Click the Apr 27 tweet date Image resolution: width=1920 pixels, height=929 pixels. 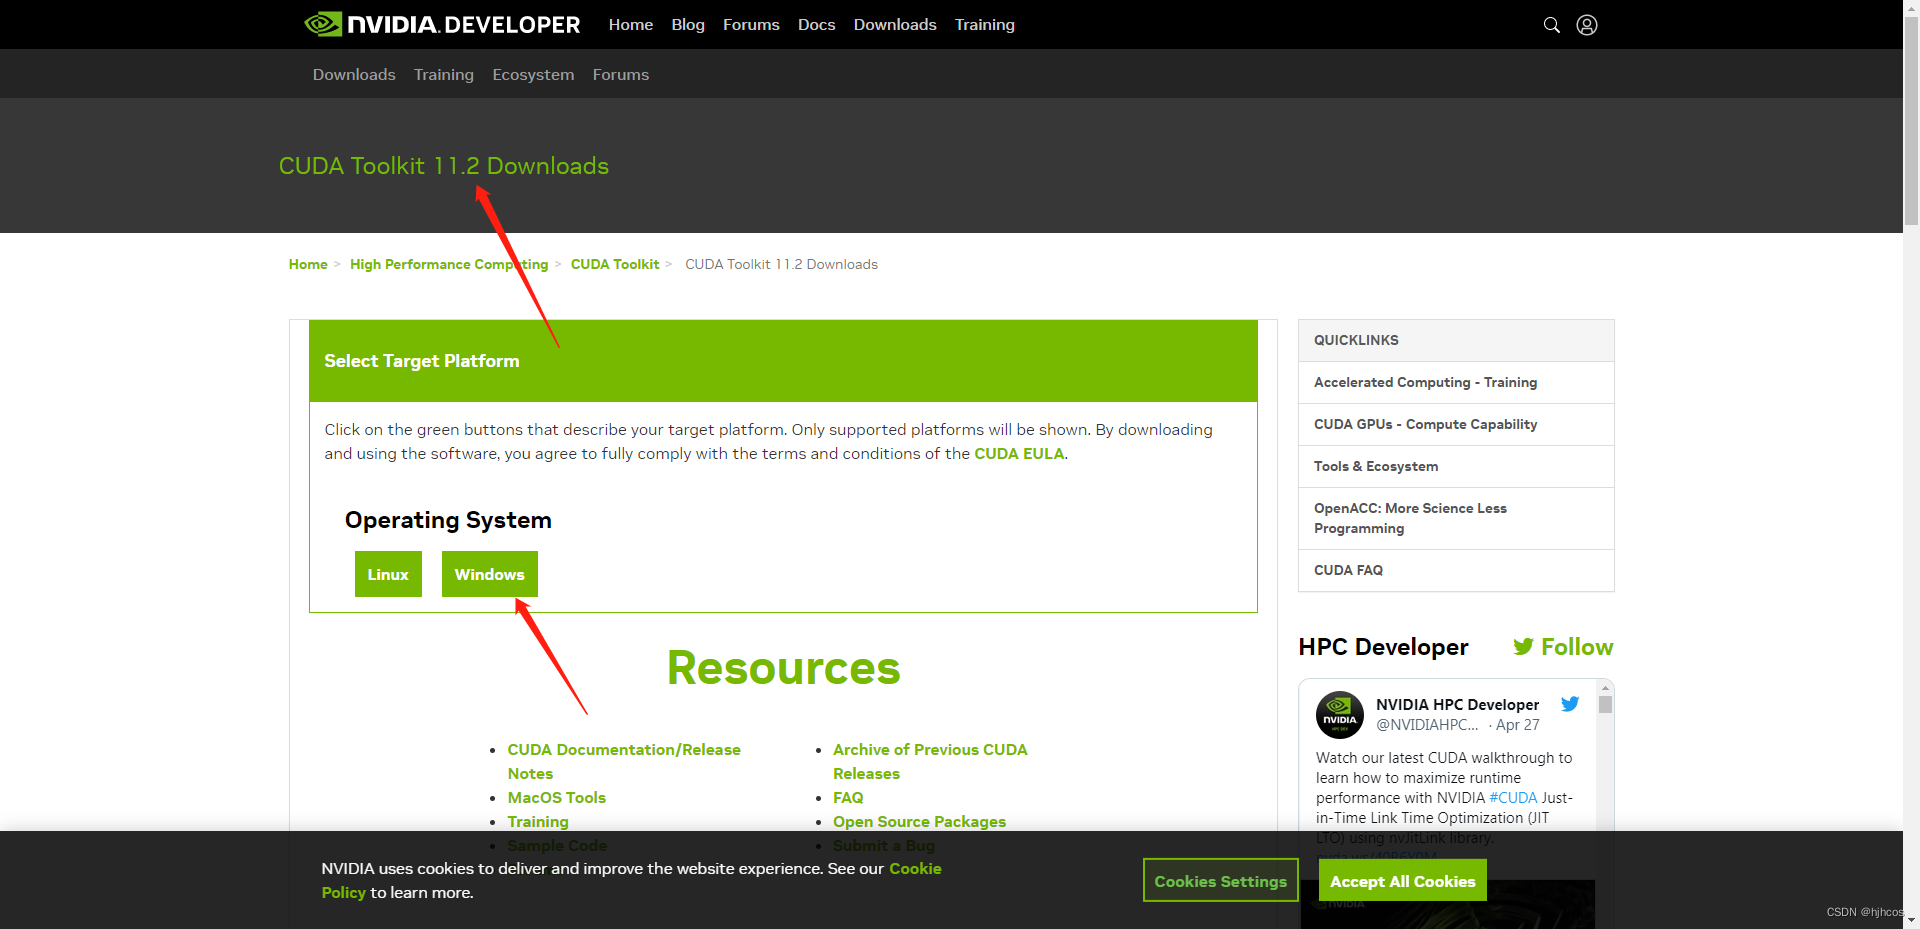(1518, 725)
